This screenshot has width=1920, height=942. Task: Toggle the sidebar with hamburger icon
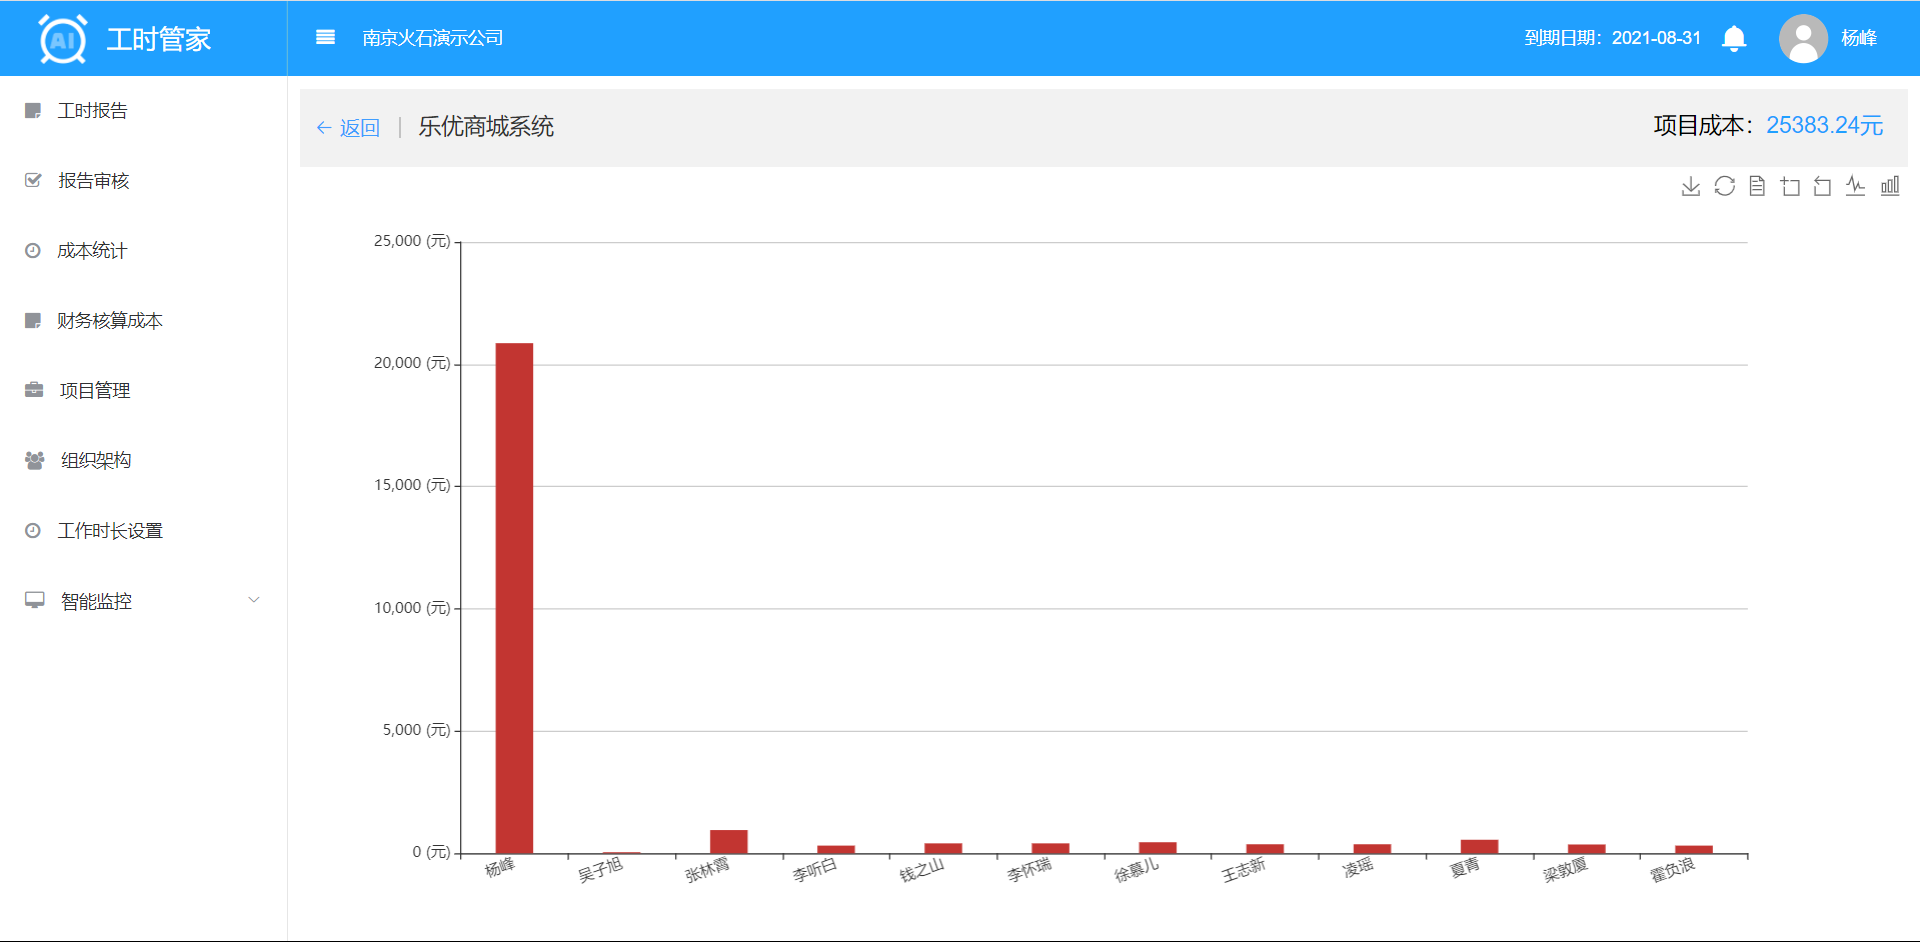tap(325, 38)
